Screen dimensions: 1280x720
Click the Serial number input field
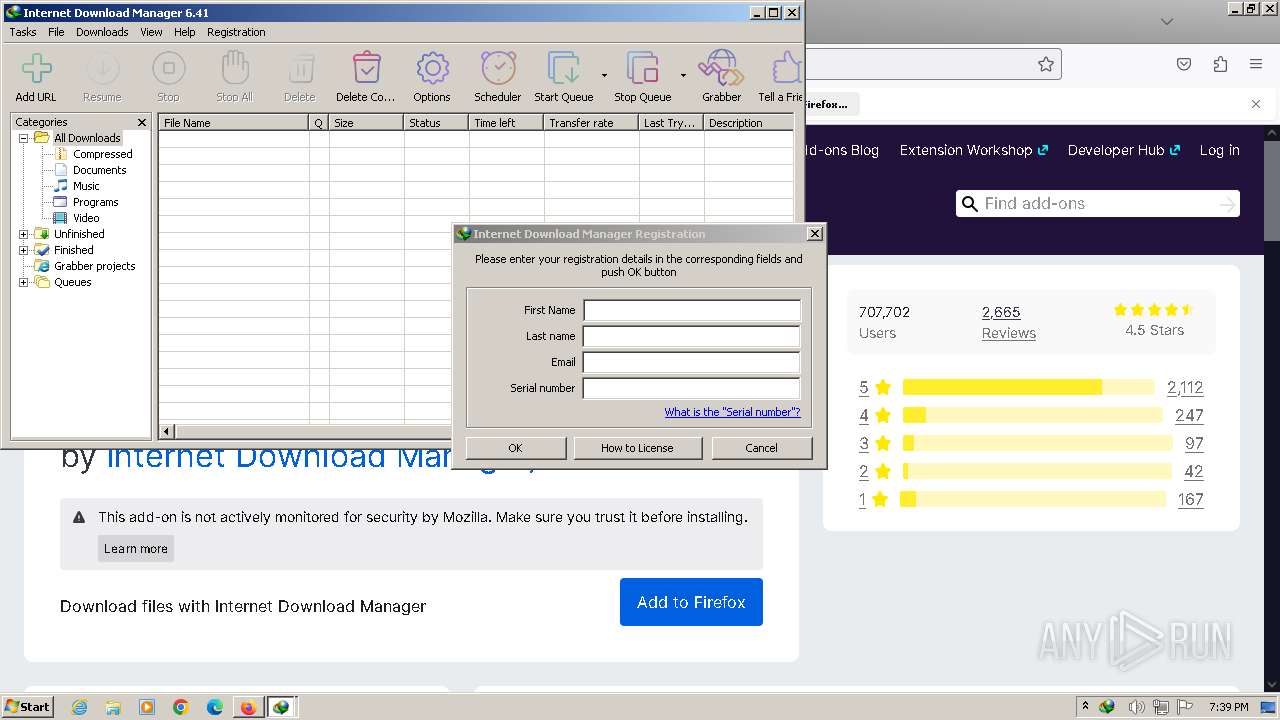[692, 388]
